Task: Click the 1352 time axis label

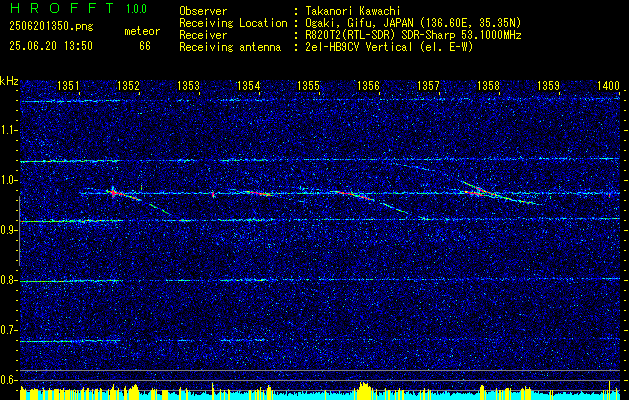Action: tap(128, 85)
